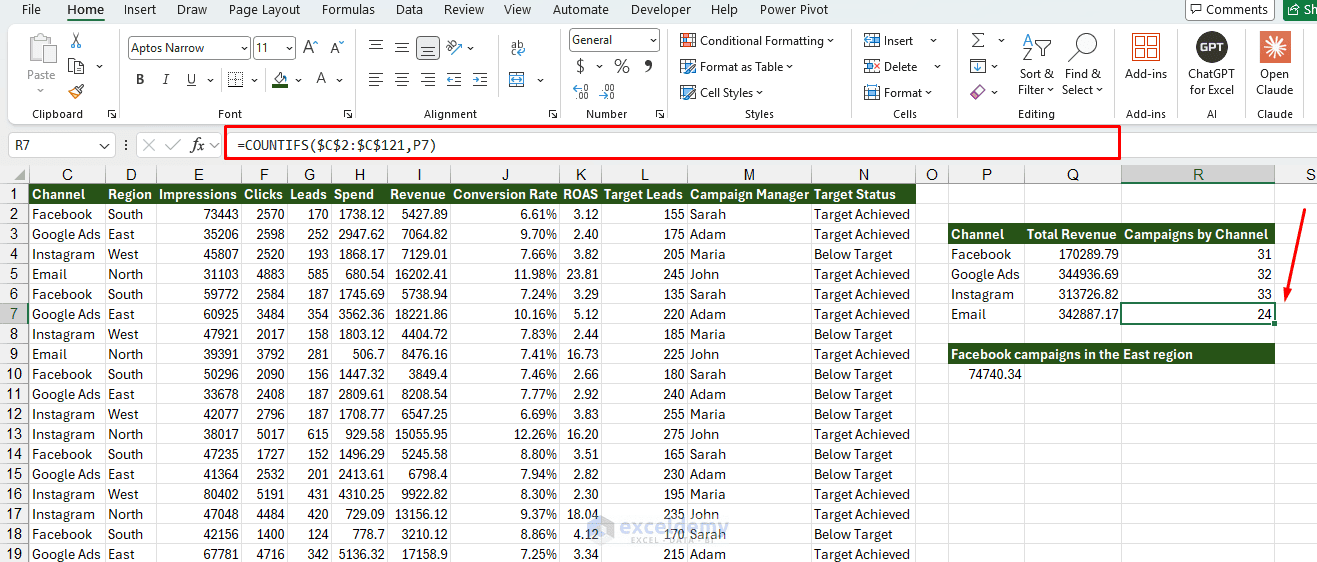Click the Copy icon
1317x562 pixels.
(76, 66)
